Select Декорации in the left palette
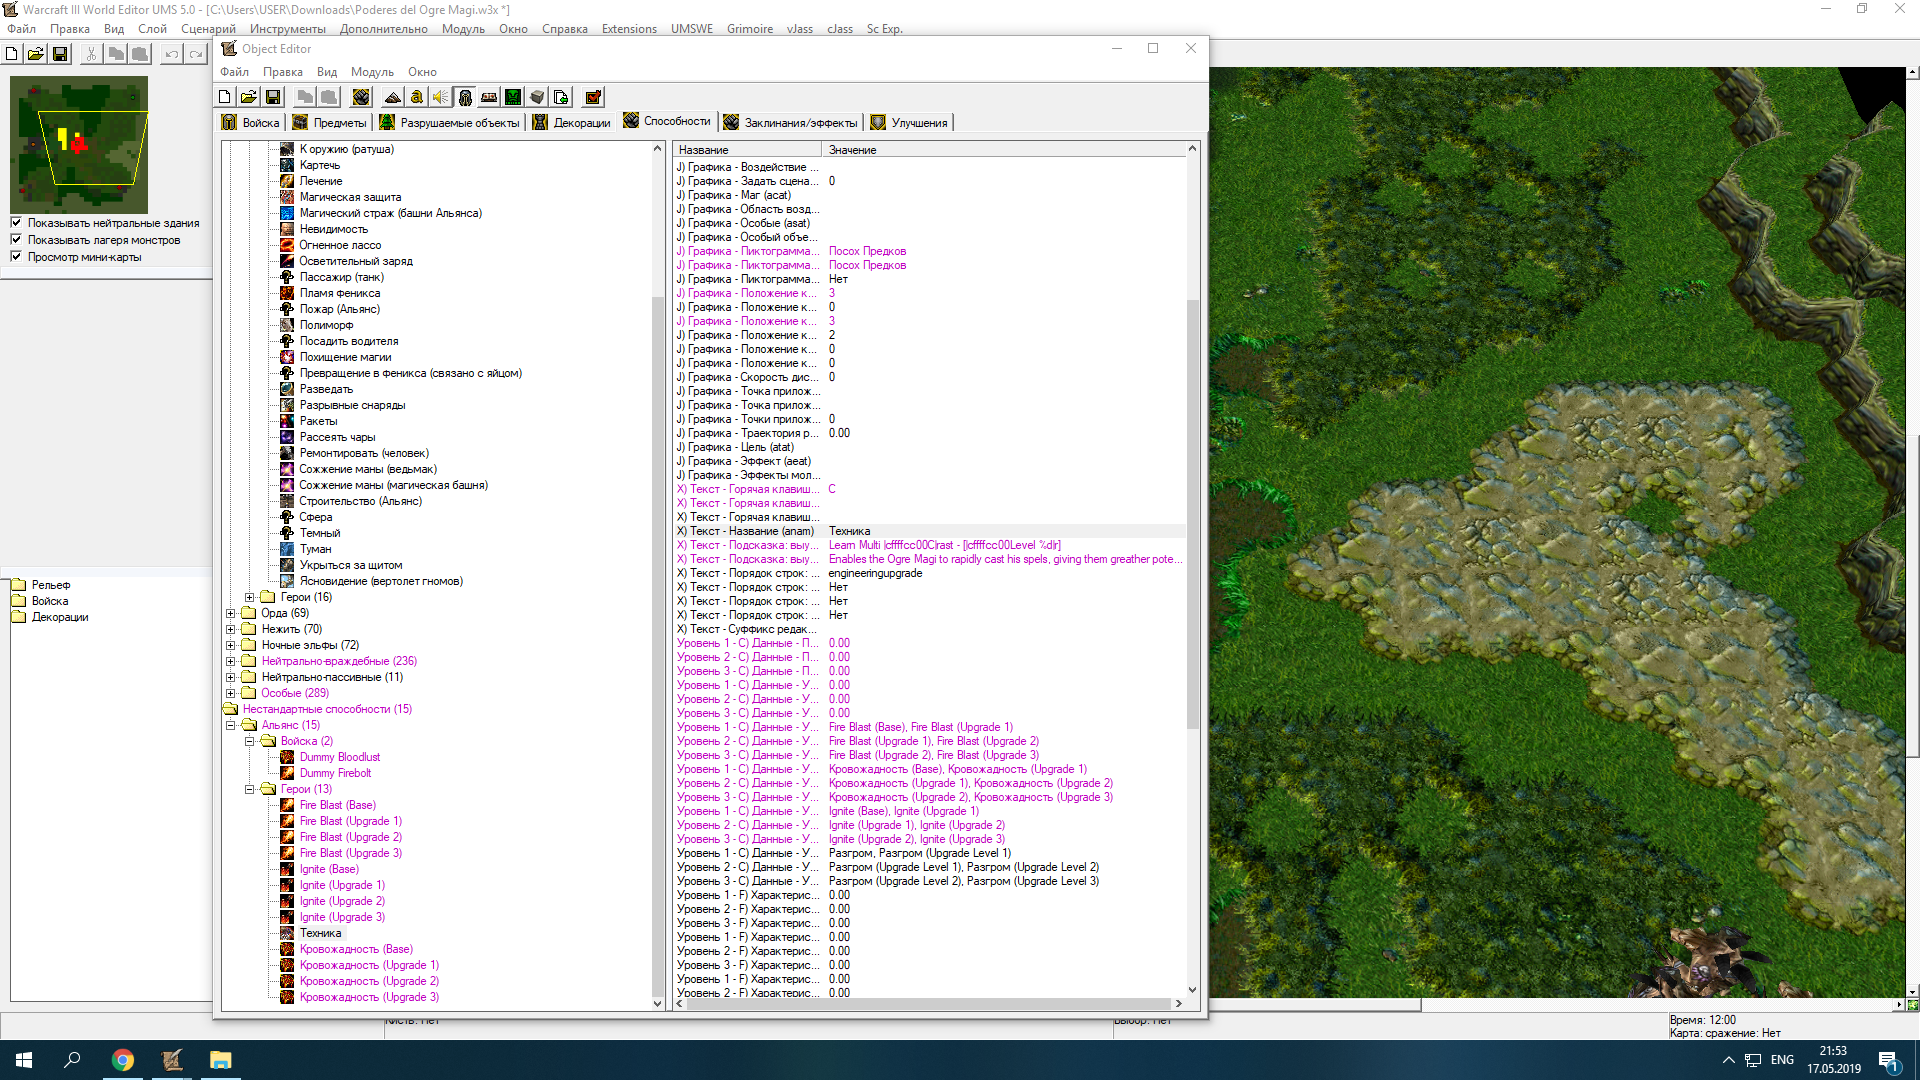 [x=60, y=617]
